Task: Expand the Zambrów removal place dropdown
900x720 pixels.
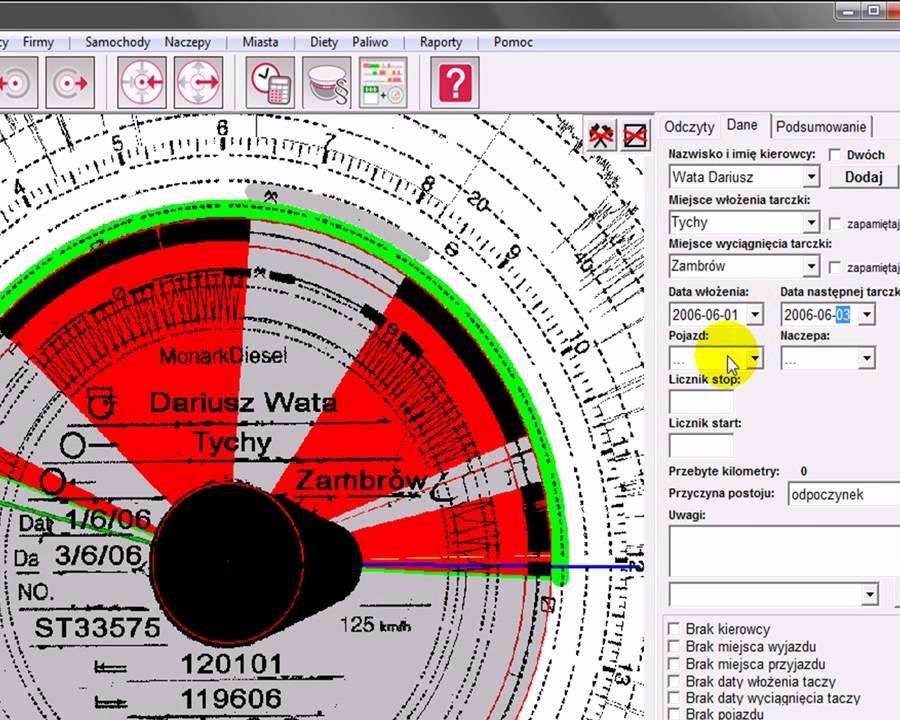Action: tap(811, 266)
